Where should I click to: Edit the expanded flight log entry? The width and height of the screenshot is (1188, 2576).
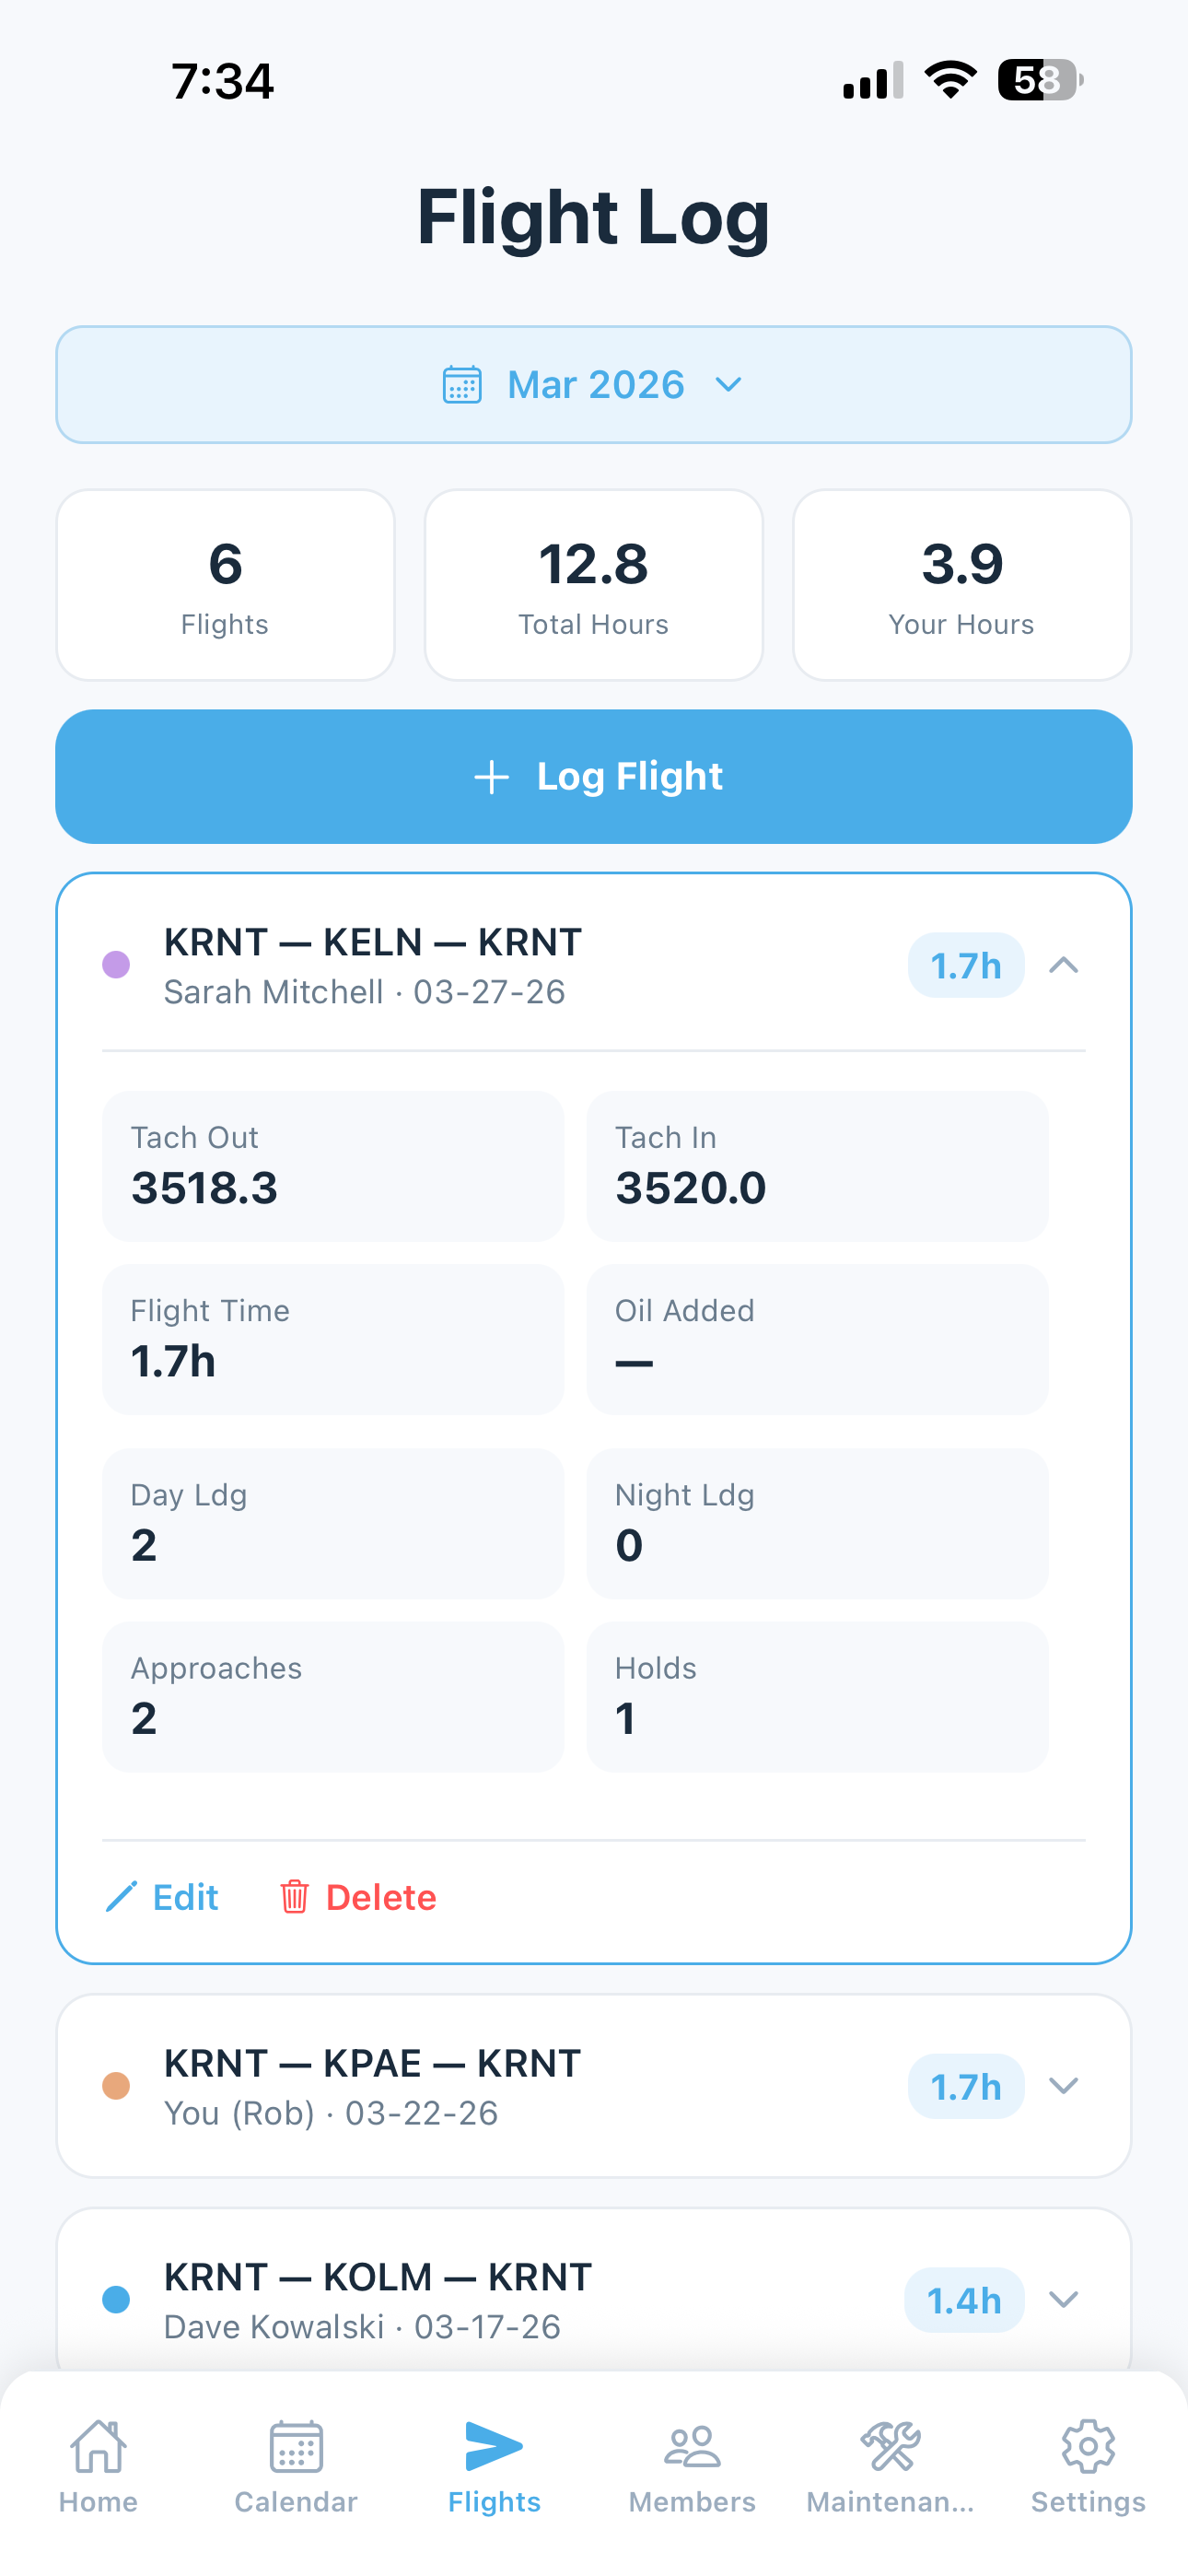coord(186,1896)
